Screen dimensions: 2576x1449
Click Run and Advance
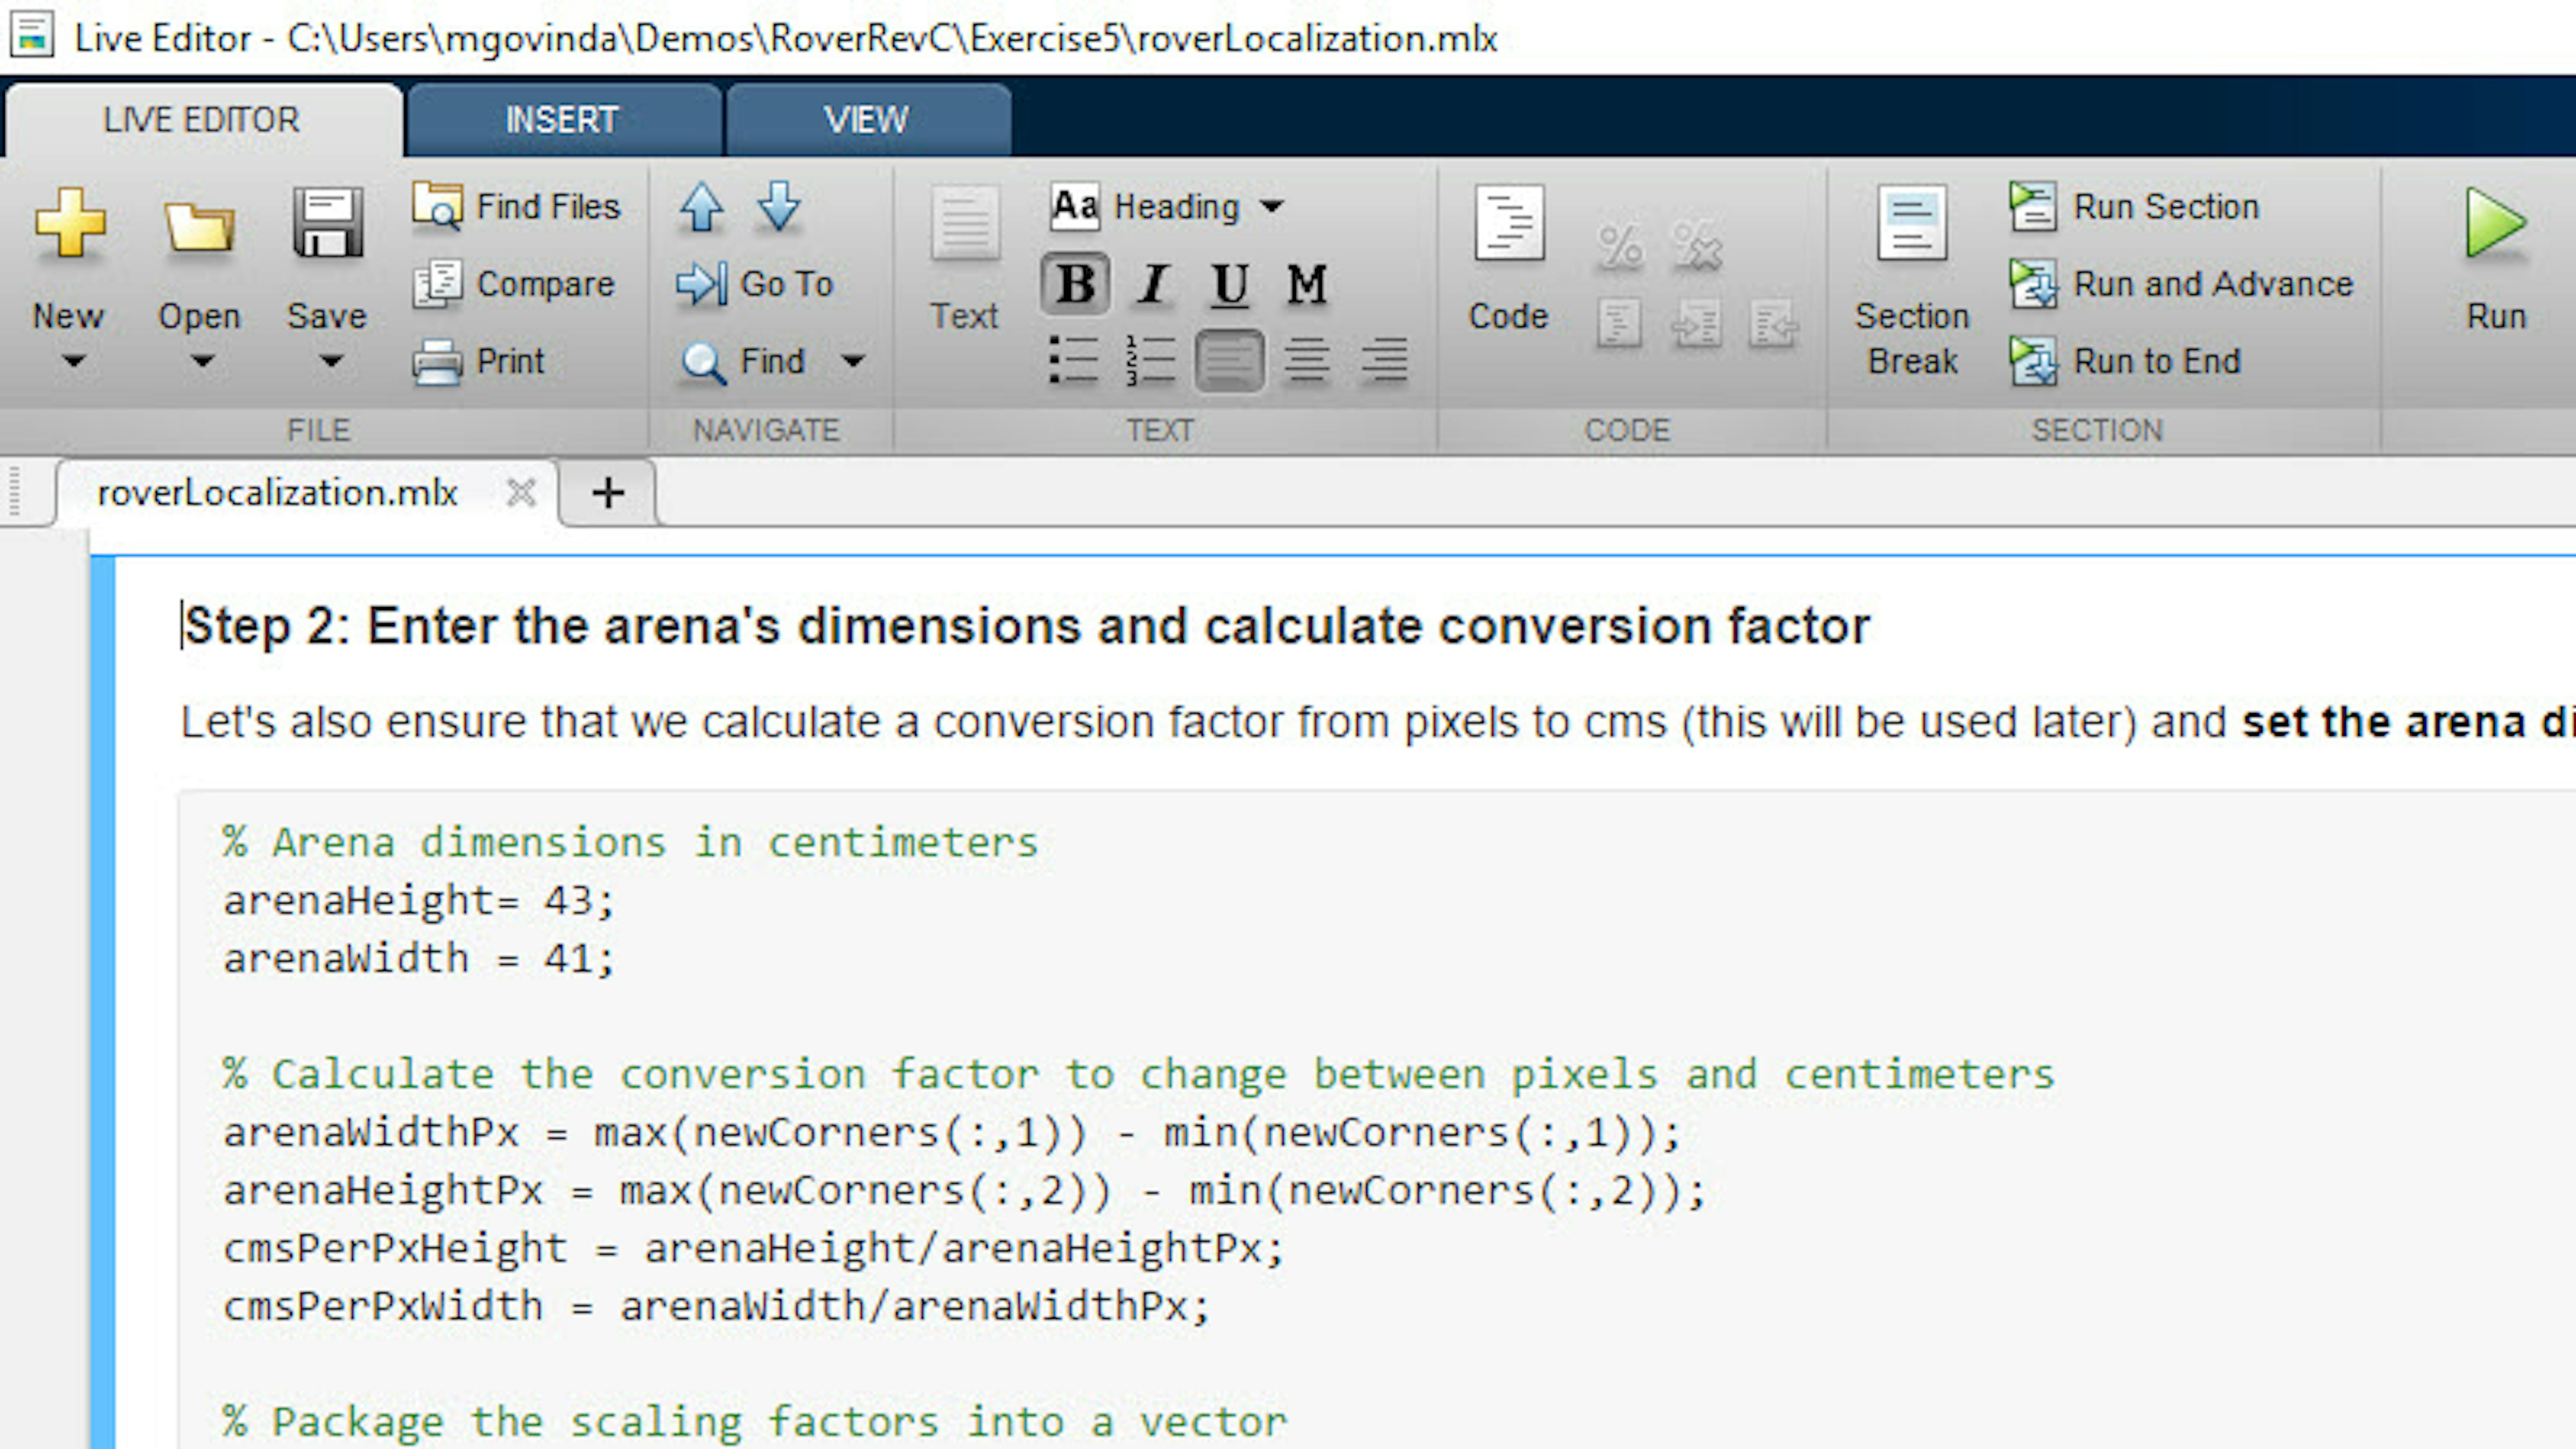tap(2182, 284)
